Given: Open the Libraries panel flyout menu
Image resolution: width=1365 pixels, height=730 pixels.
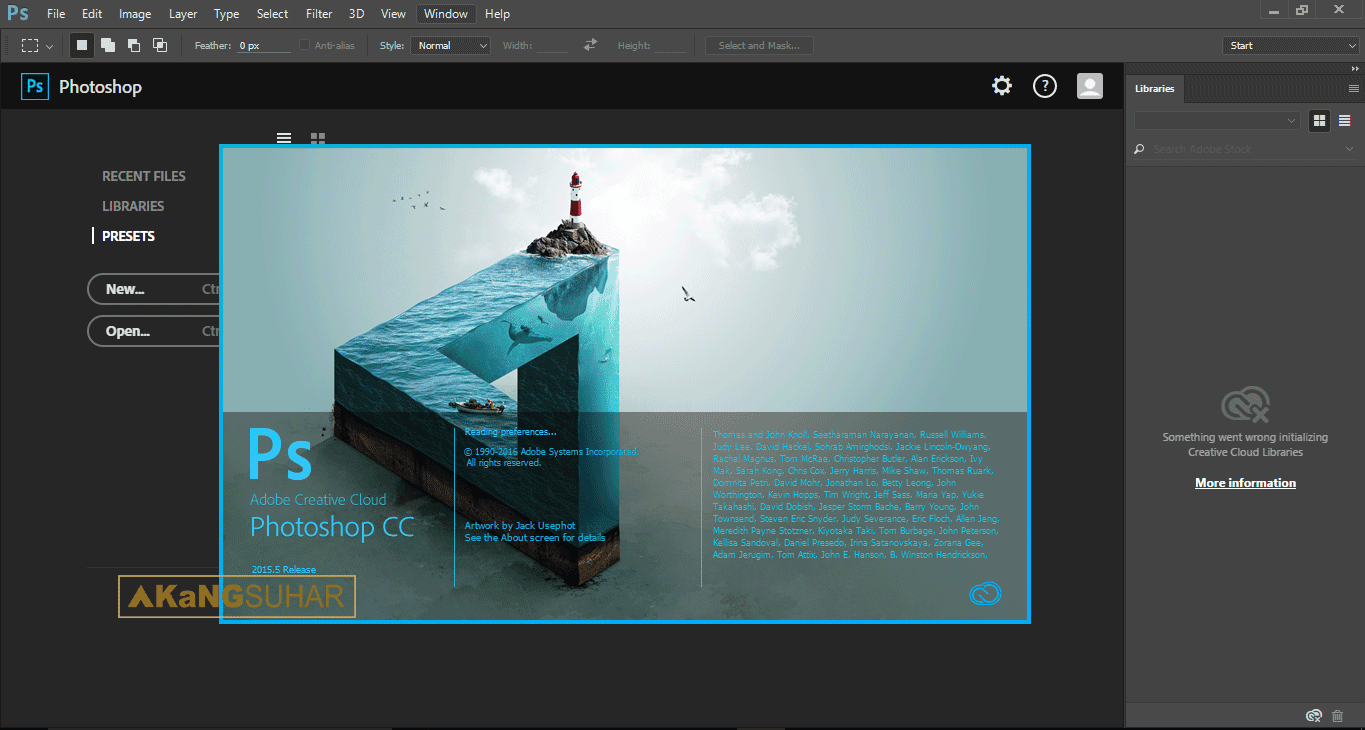Looking at the screenshot, I should click(x=1354, y=89).
